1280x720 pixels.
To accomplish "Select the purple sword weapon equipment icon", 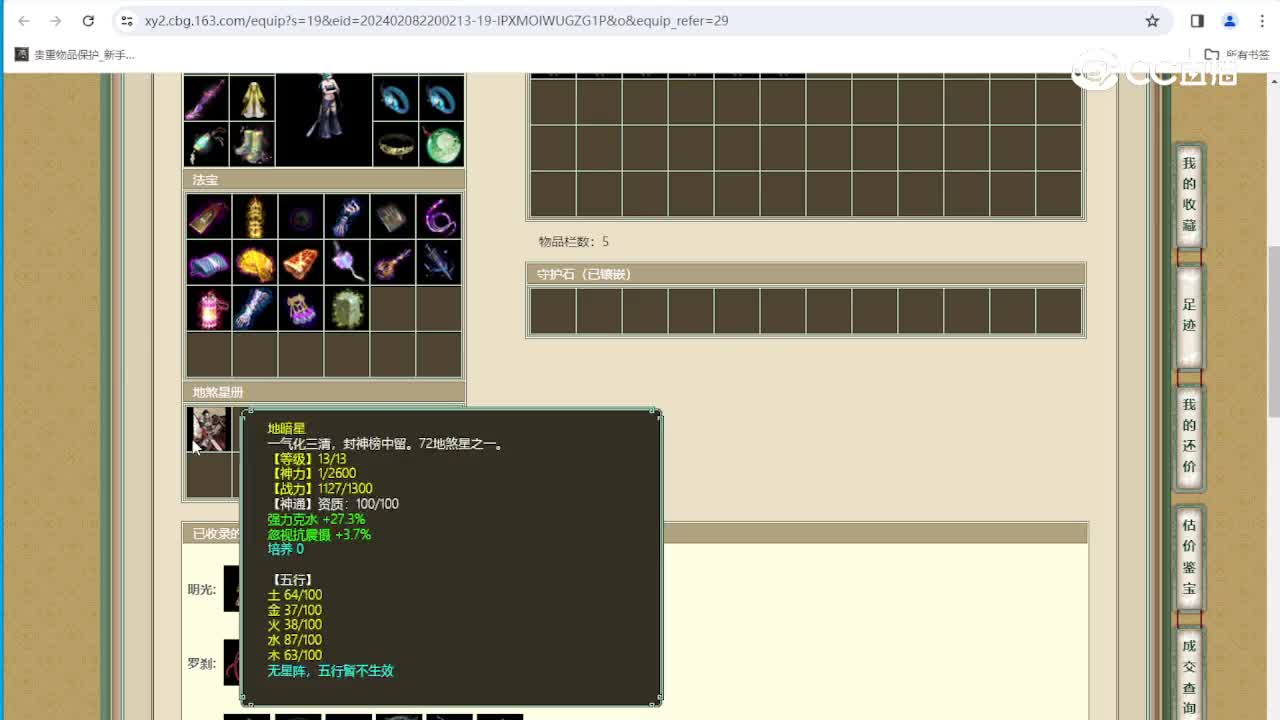I will (x=207, y=98).
